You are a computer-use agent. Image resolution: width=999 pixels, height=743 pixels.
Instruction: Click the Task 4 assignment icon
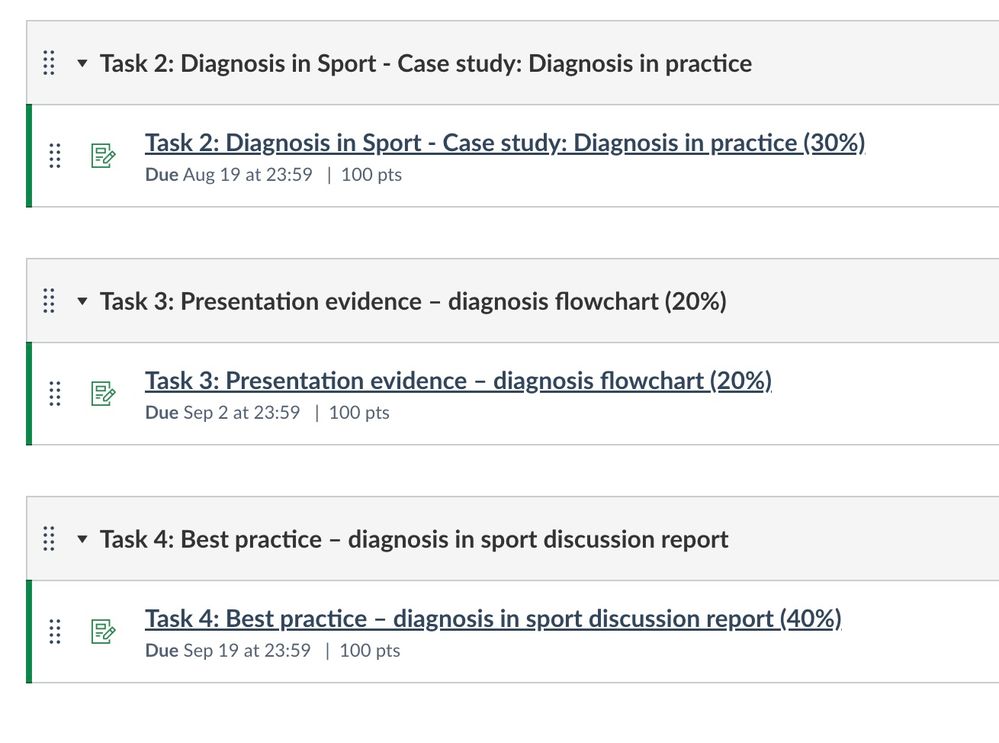103,631
